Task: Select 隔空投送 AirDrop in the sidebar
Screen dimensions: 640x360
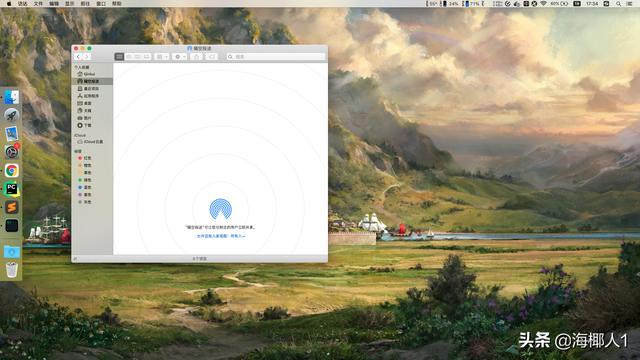Action: (x=92, y=81)
